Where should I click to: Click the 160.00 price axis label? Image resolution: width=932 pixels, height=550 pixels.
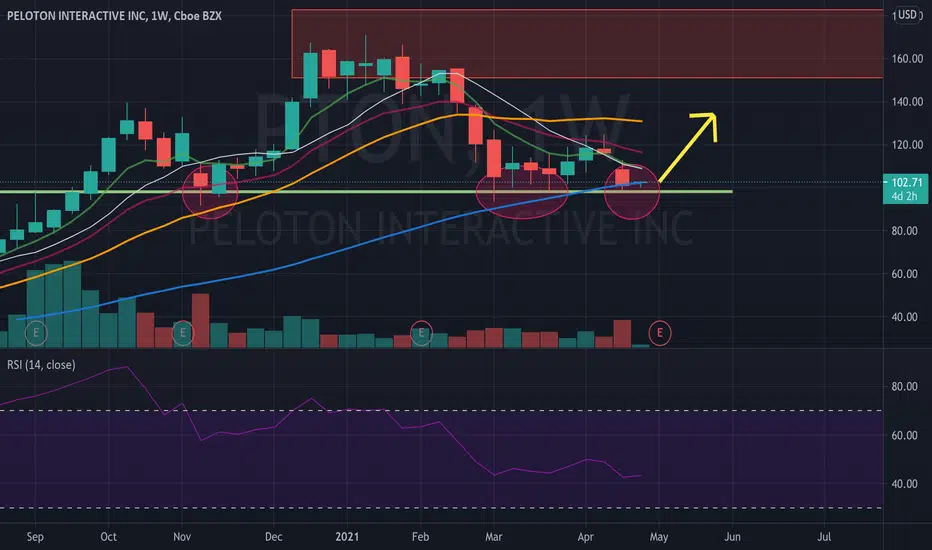pyautogui.click(x=907, y=58)
